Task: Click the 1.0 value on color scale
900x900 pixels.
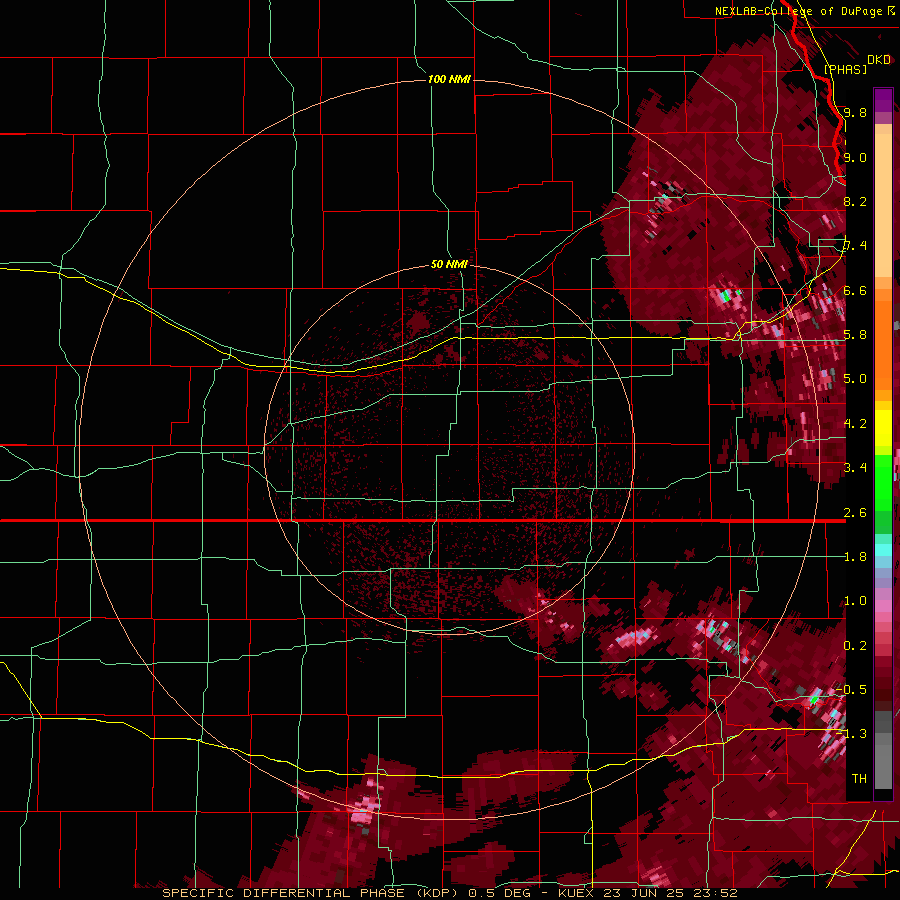Action: coord(855,601)
